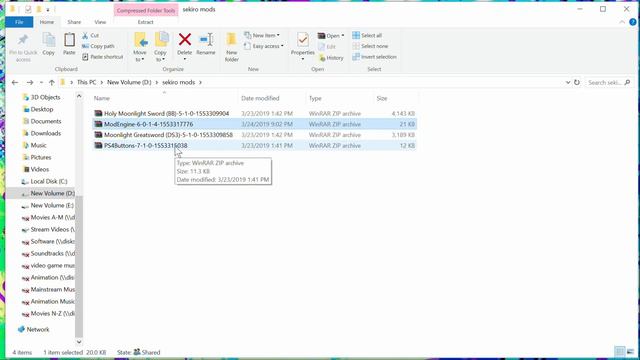
Task: Open Network in navigation pane
Action: point(34,329)
